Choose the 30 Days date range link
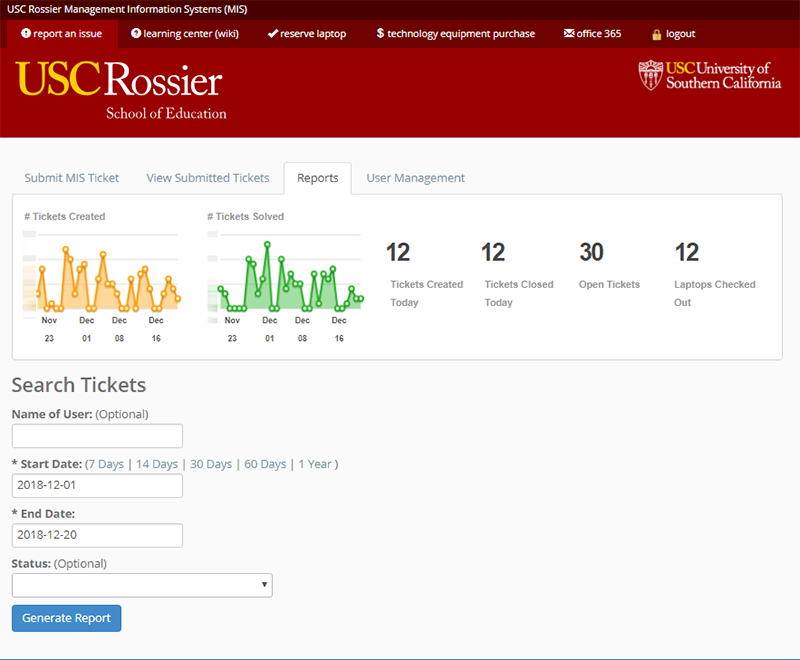800x660 pixels. pos(211,464)
